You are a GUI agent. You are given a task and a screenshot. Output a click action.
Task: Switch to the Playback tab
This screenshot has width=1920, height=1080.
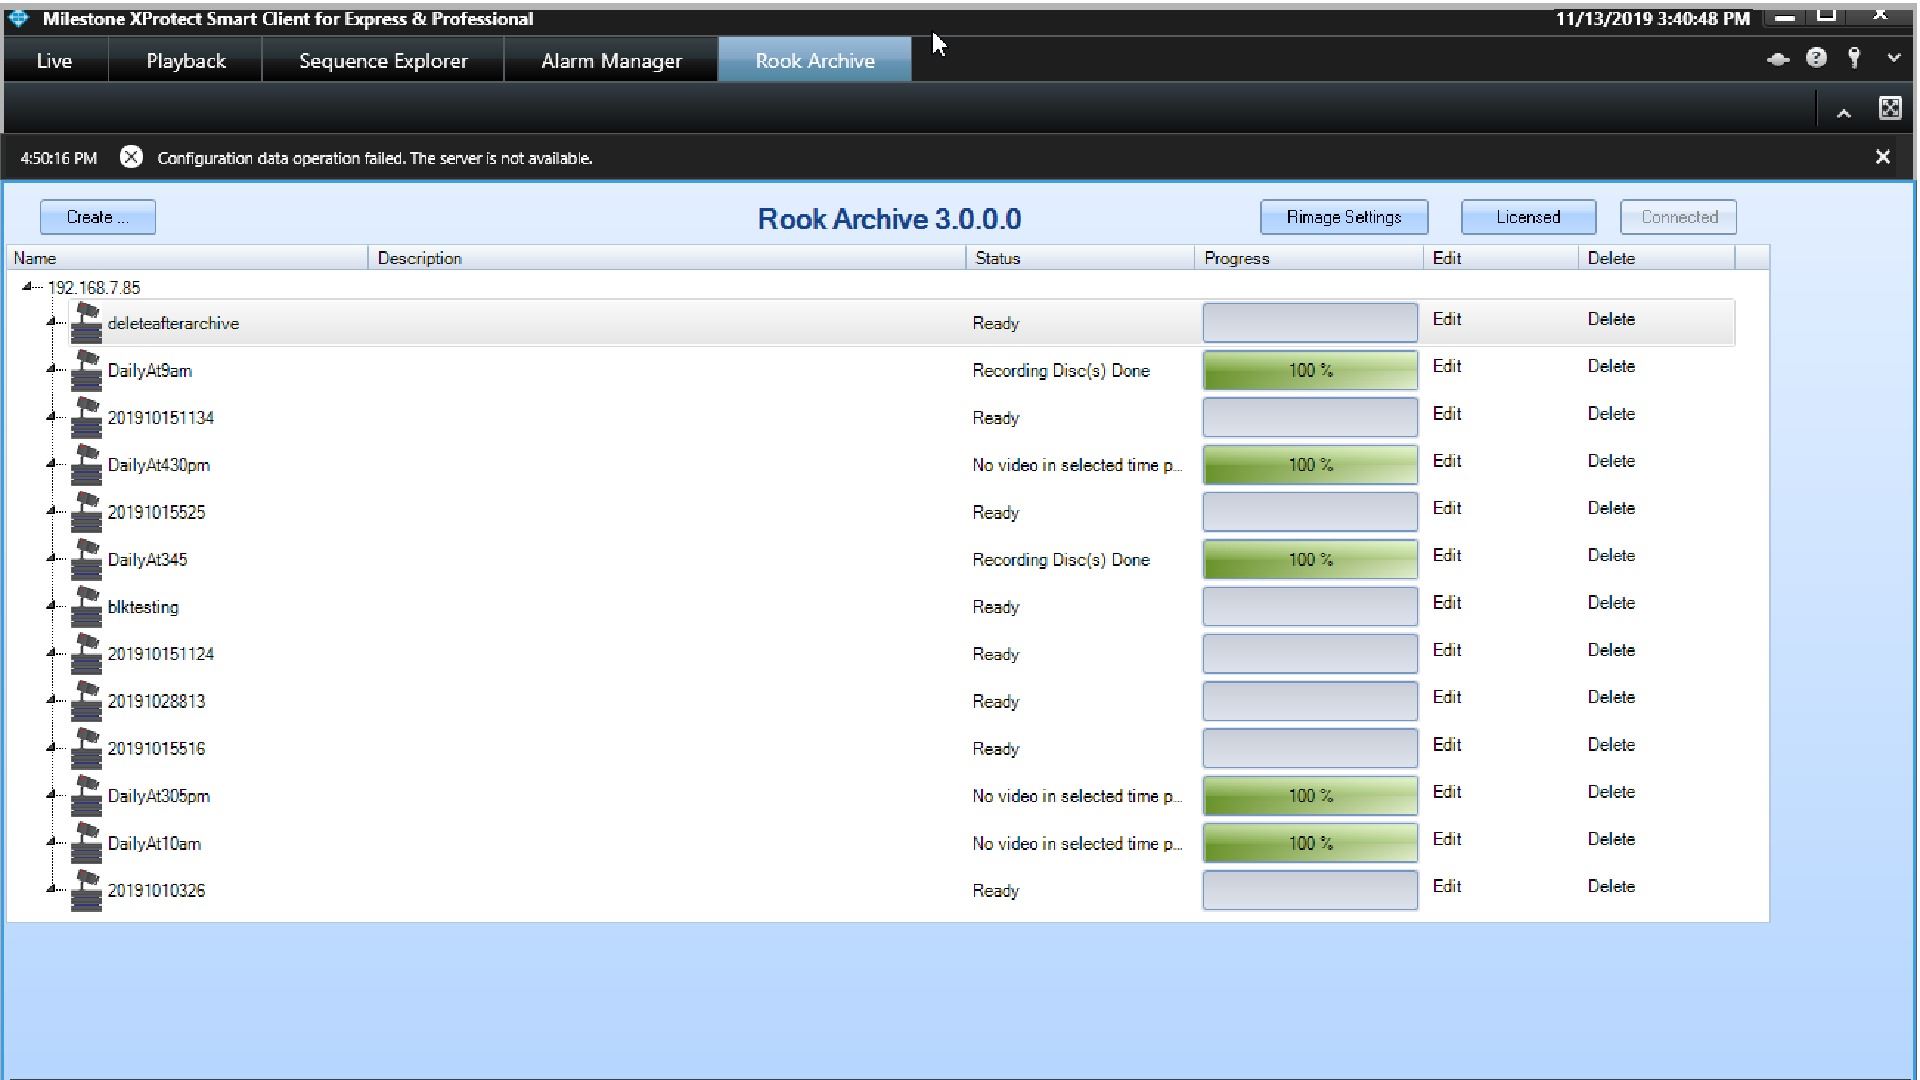pyautogui.click(x=186, y=61)
